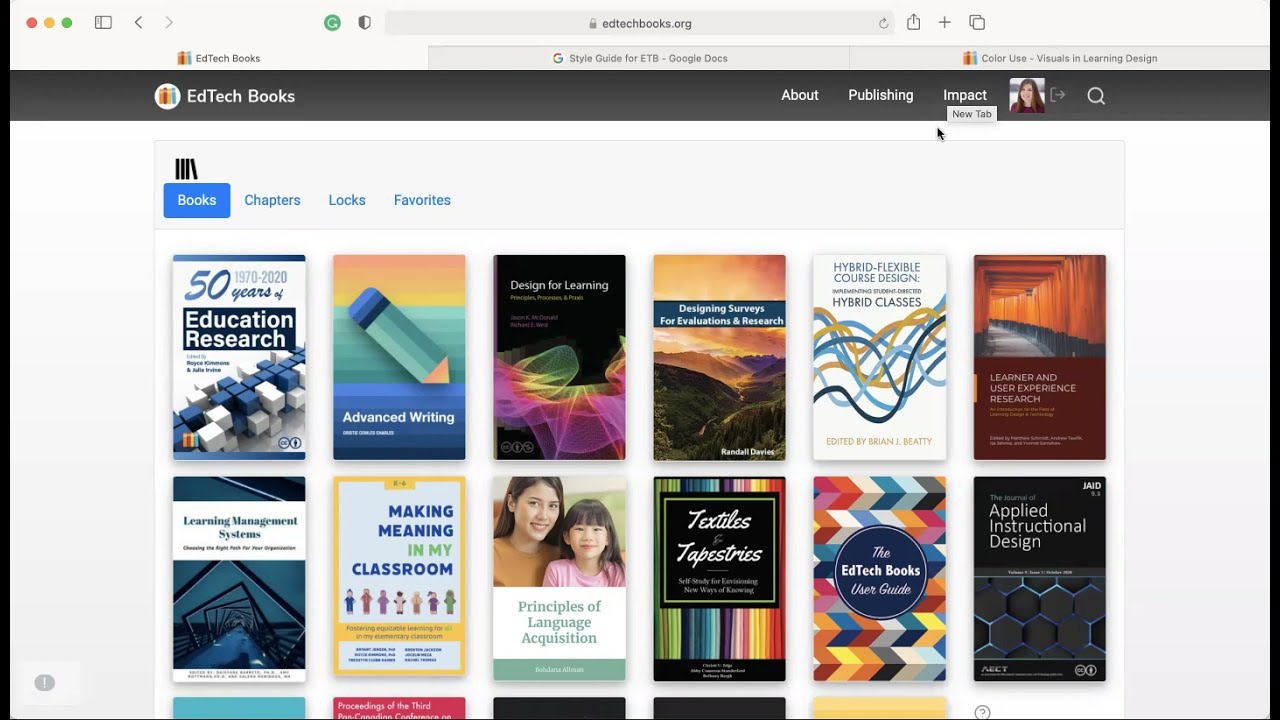Open the Locks tab
Viewport: 1280px width, 720px height.
point(347,200)
